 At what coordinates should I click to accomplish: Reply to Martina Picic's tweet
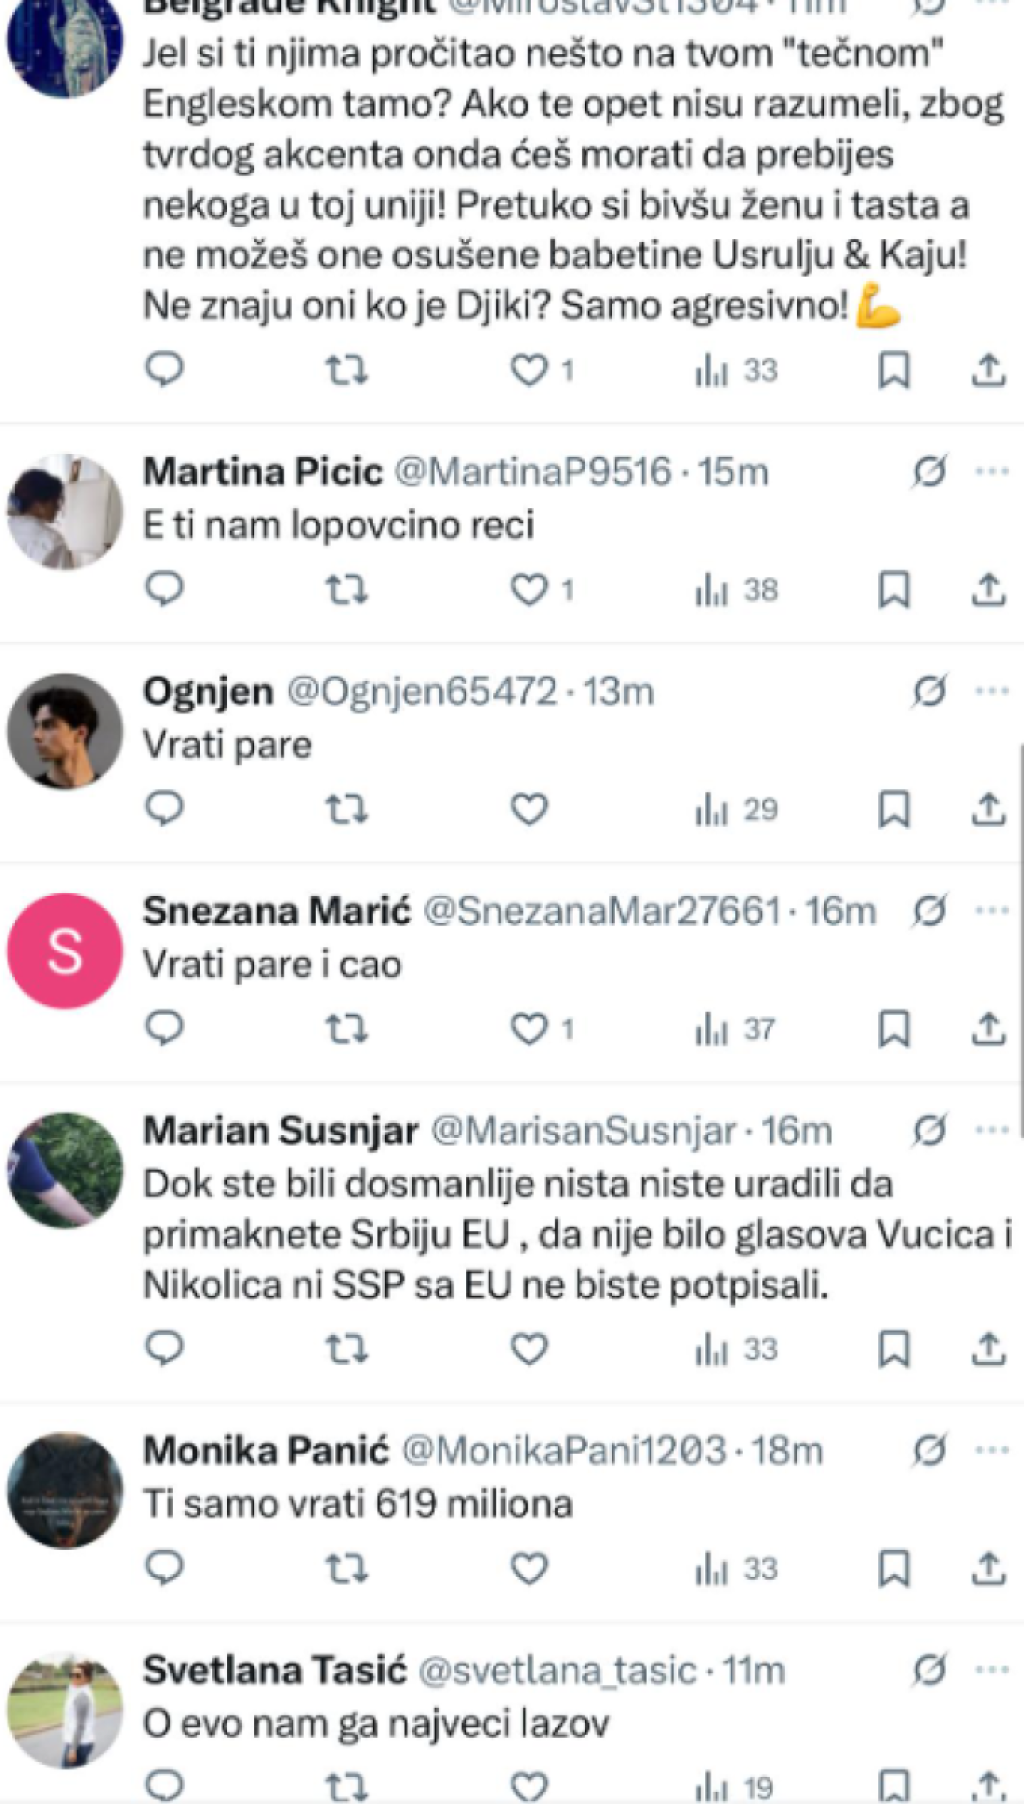[165, 589]
